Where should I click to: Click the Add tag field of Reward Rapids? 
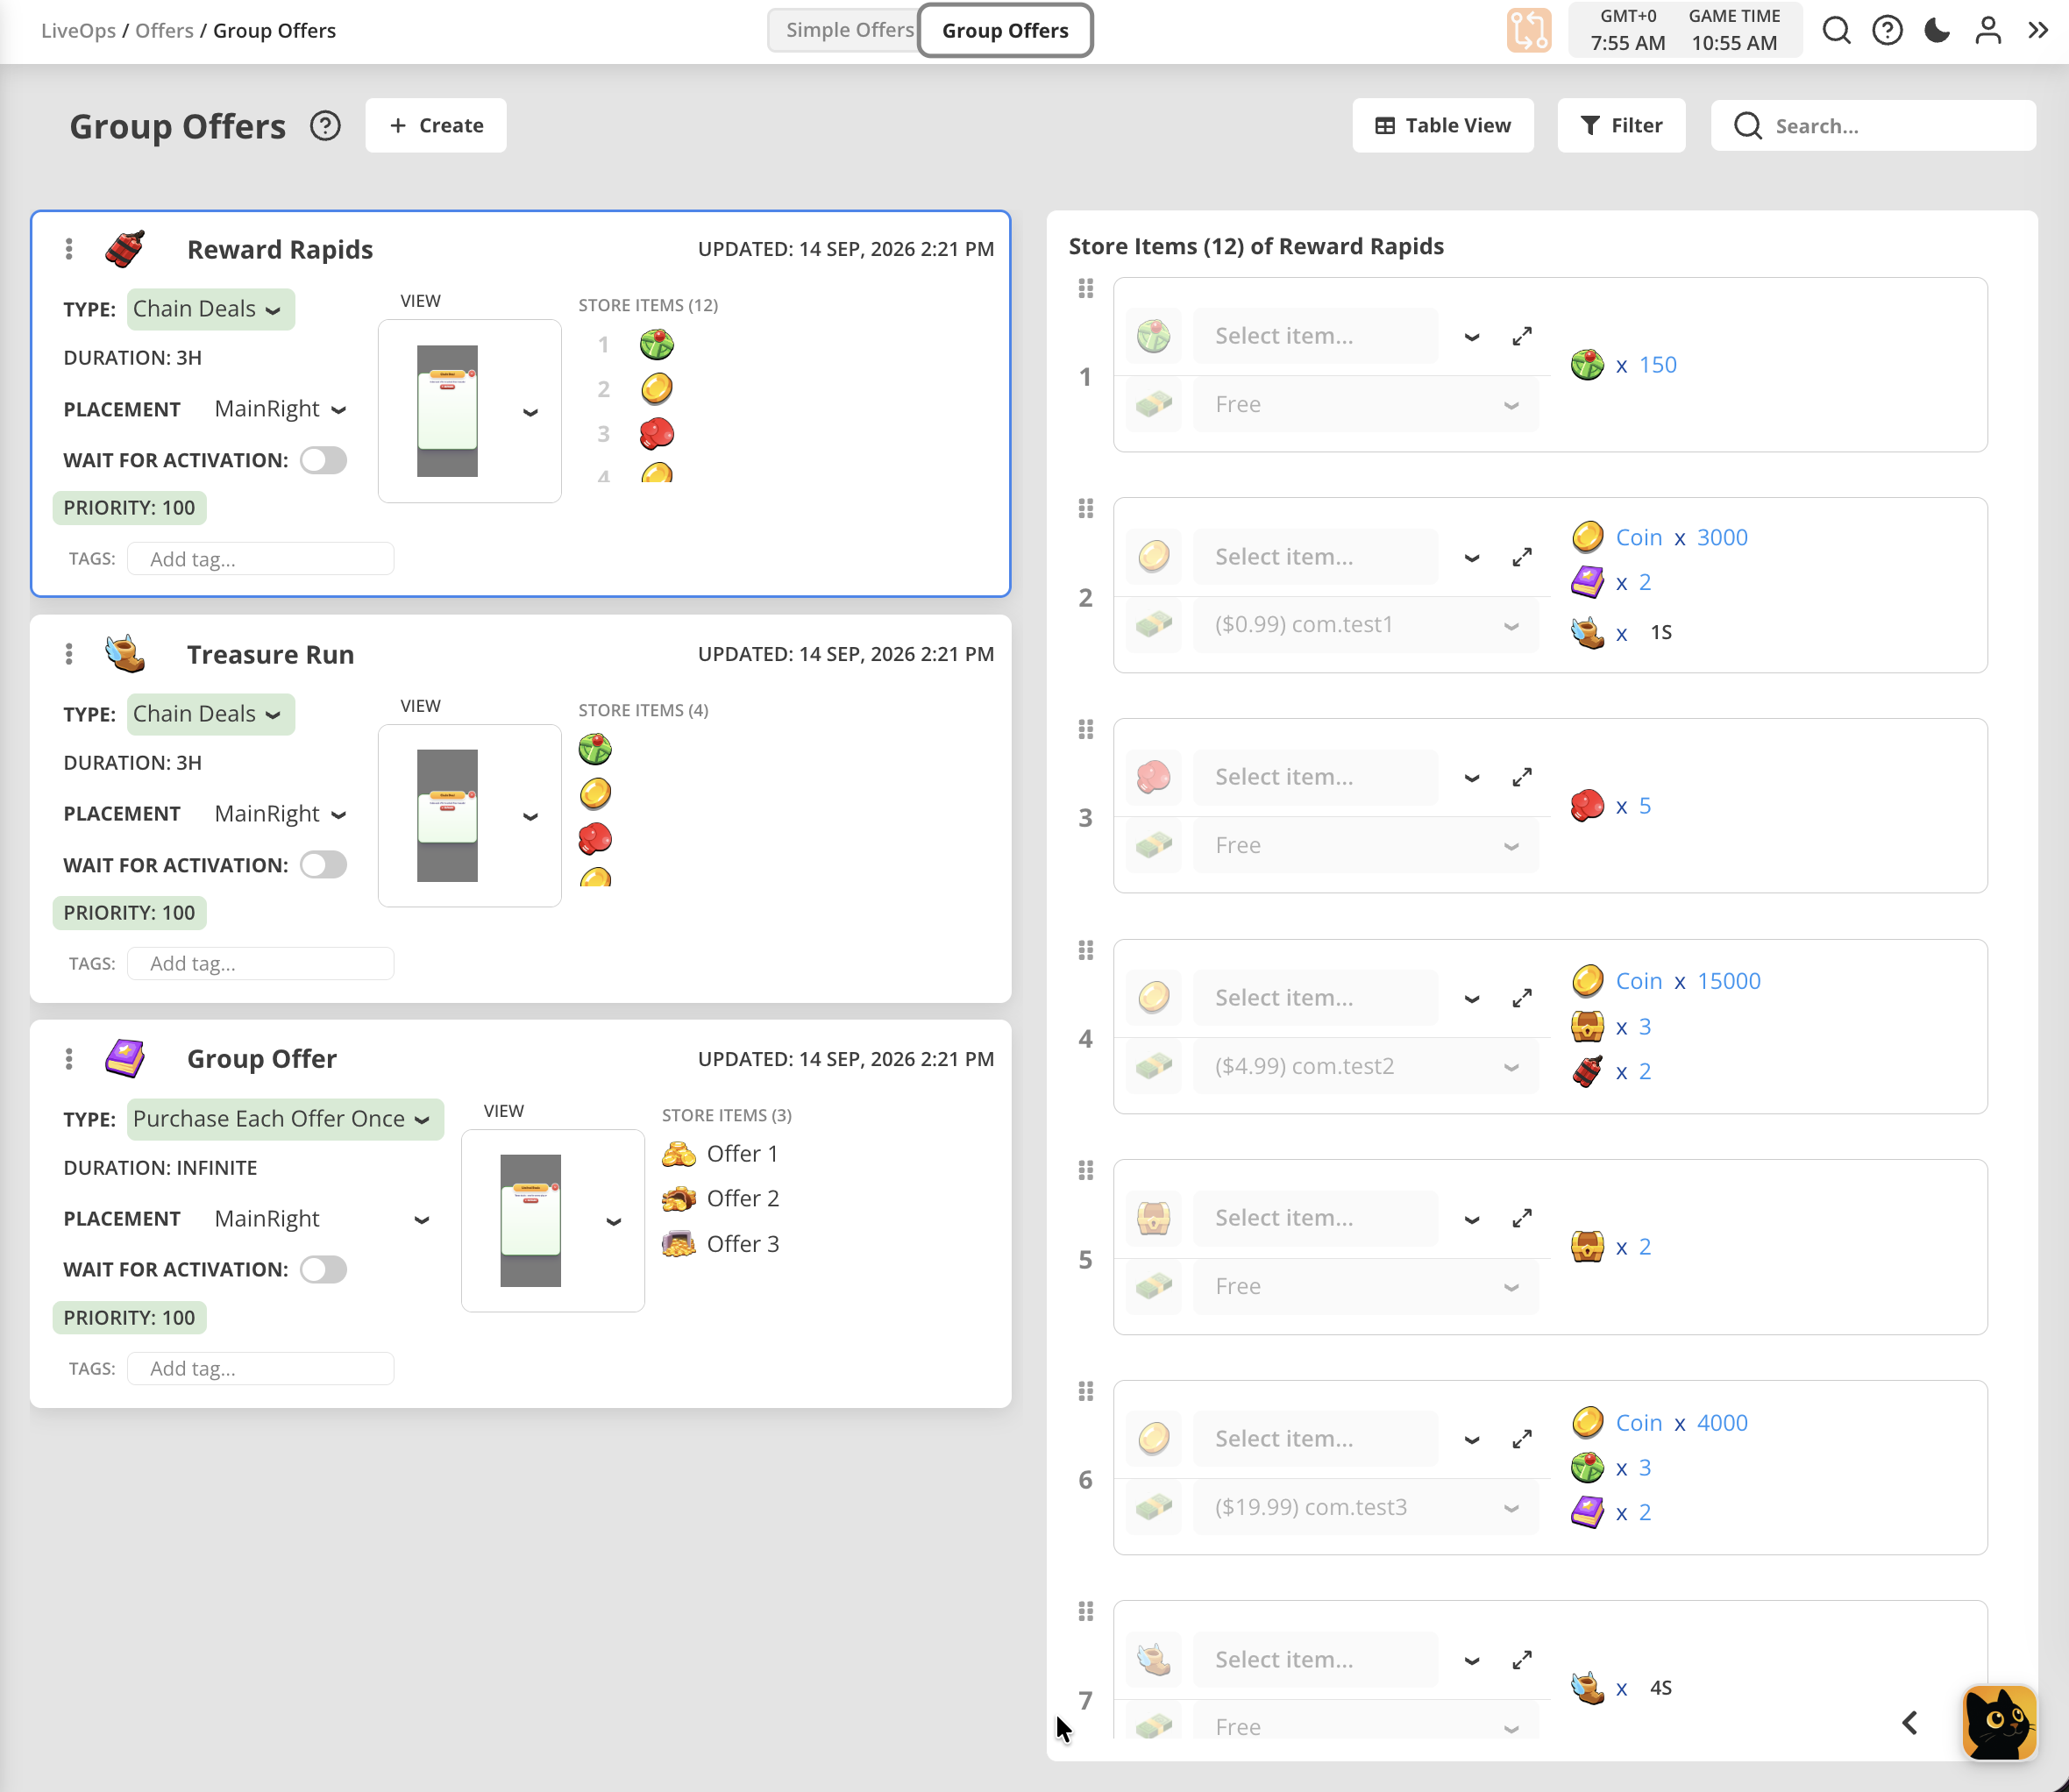[x=261, y=559]
